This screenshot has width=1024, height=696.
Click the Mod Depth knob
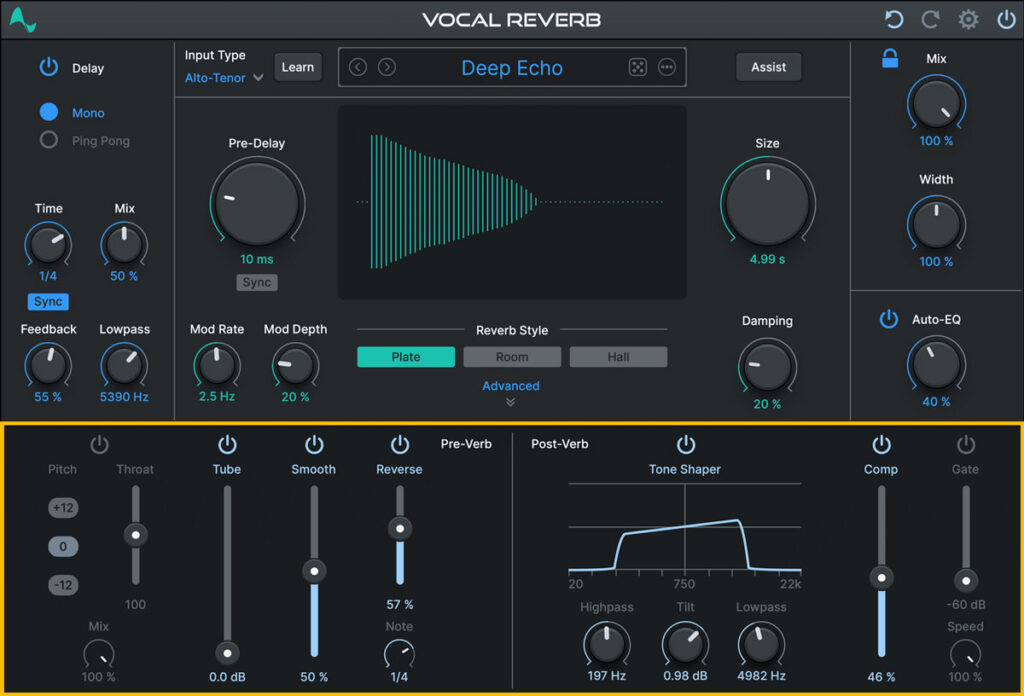pyautogui.click(x=295, y=364)
